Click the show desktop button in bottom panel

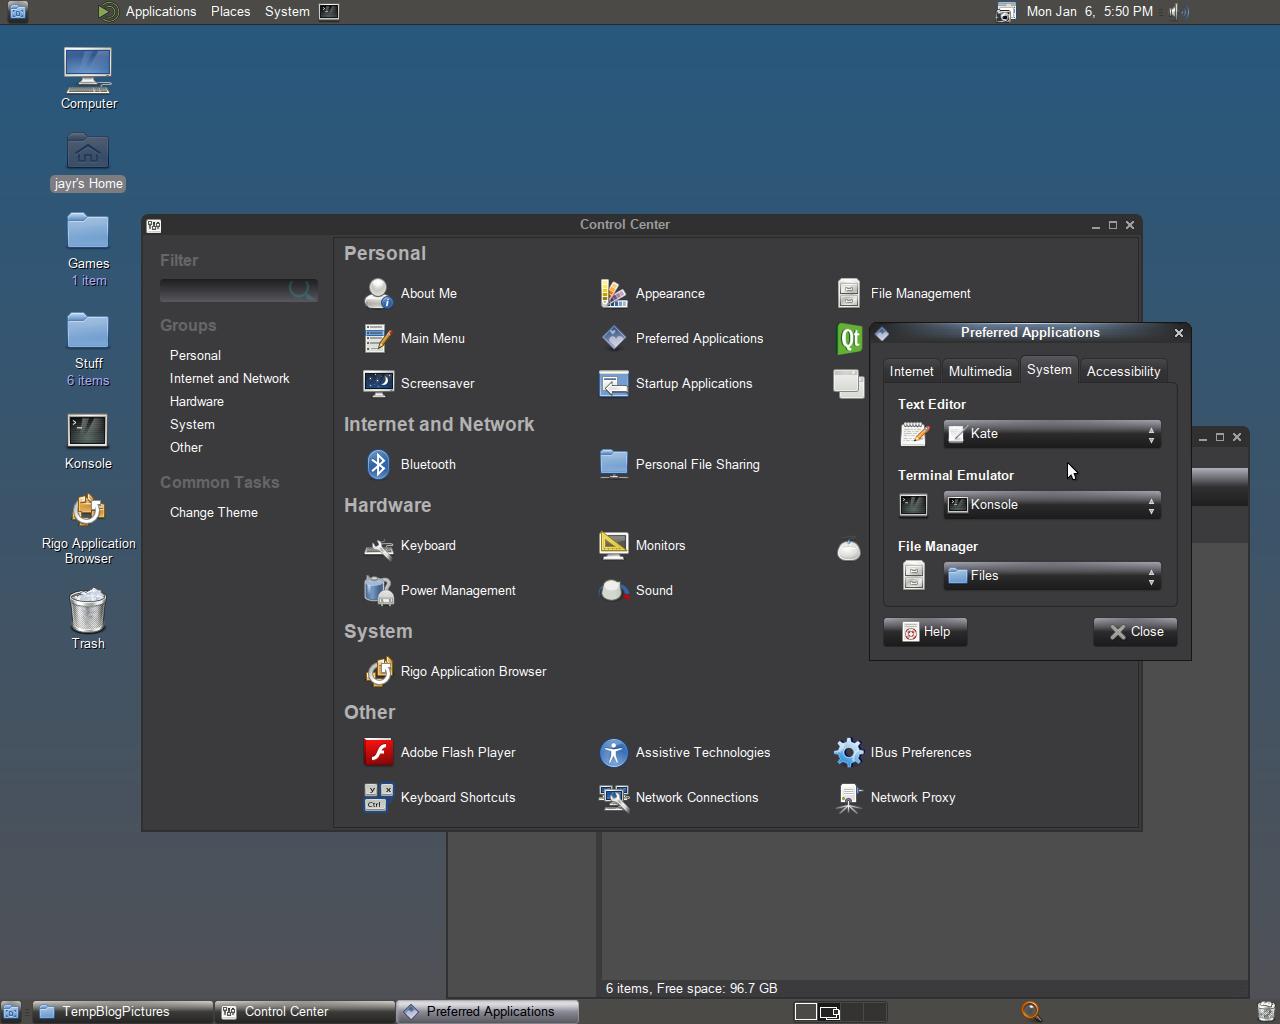pos(11,1012)
